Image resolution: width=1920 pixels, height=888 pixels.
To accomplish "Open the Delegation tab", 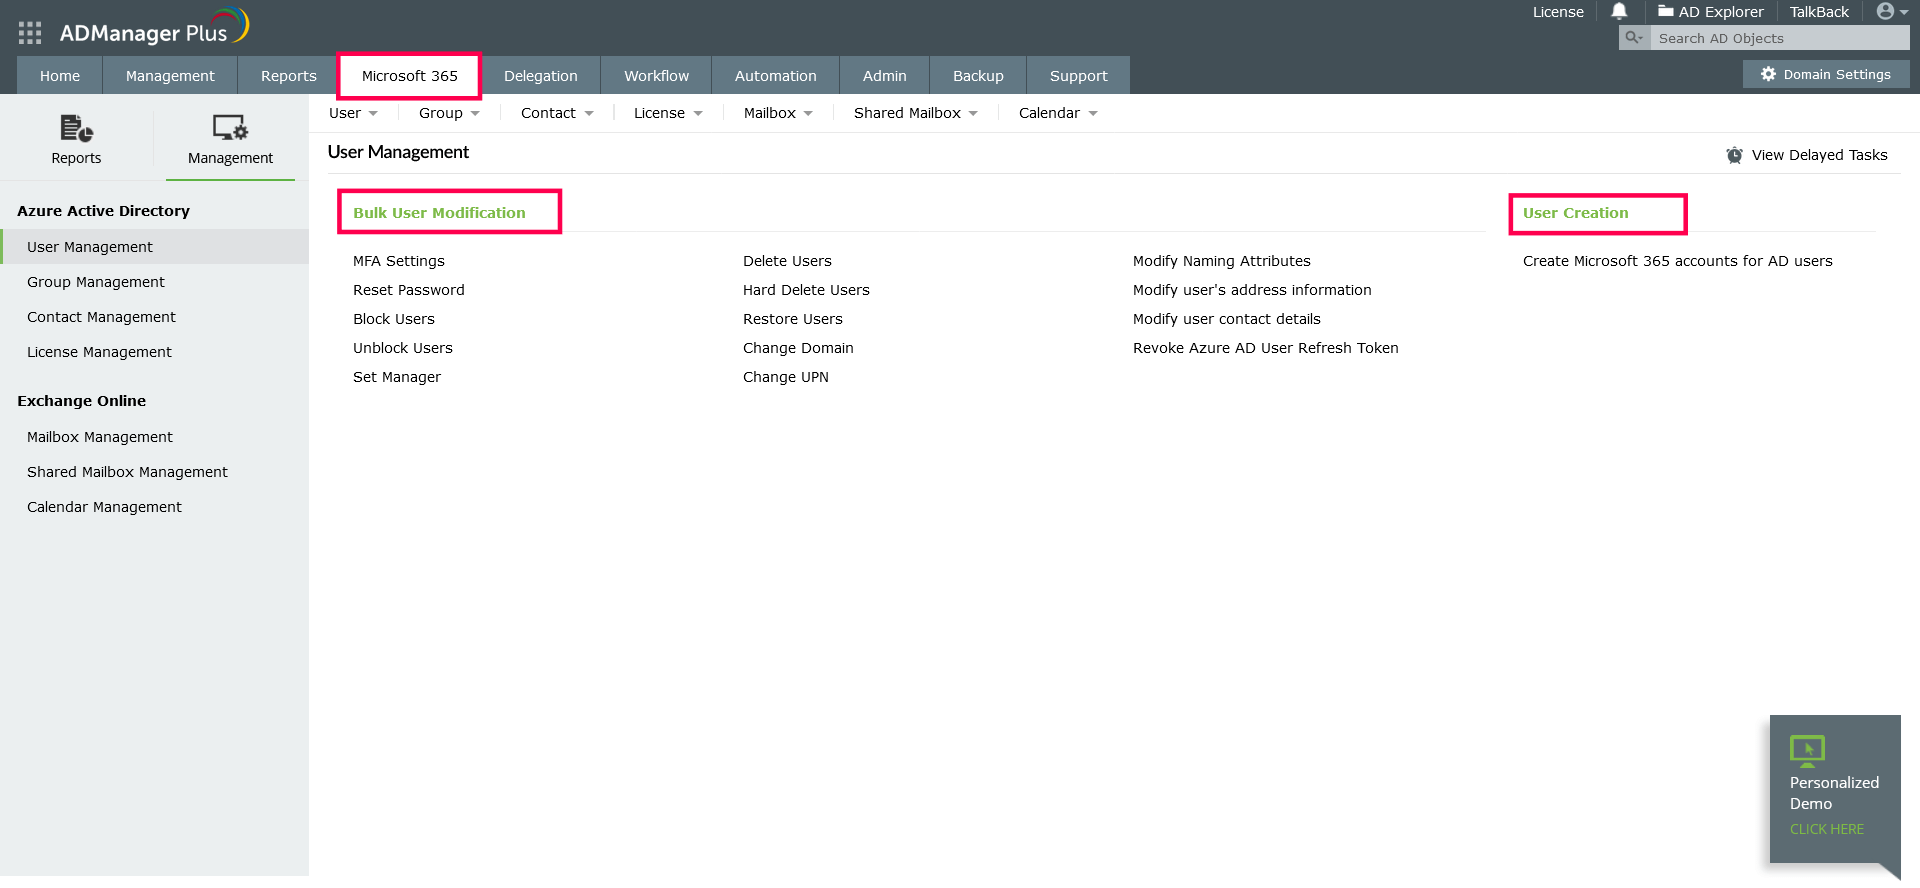I will 541,76.
